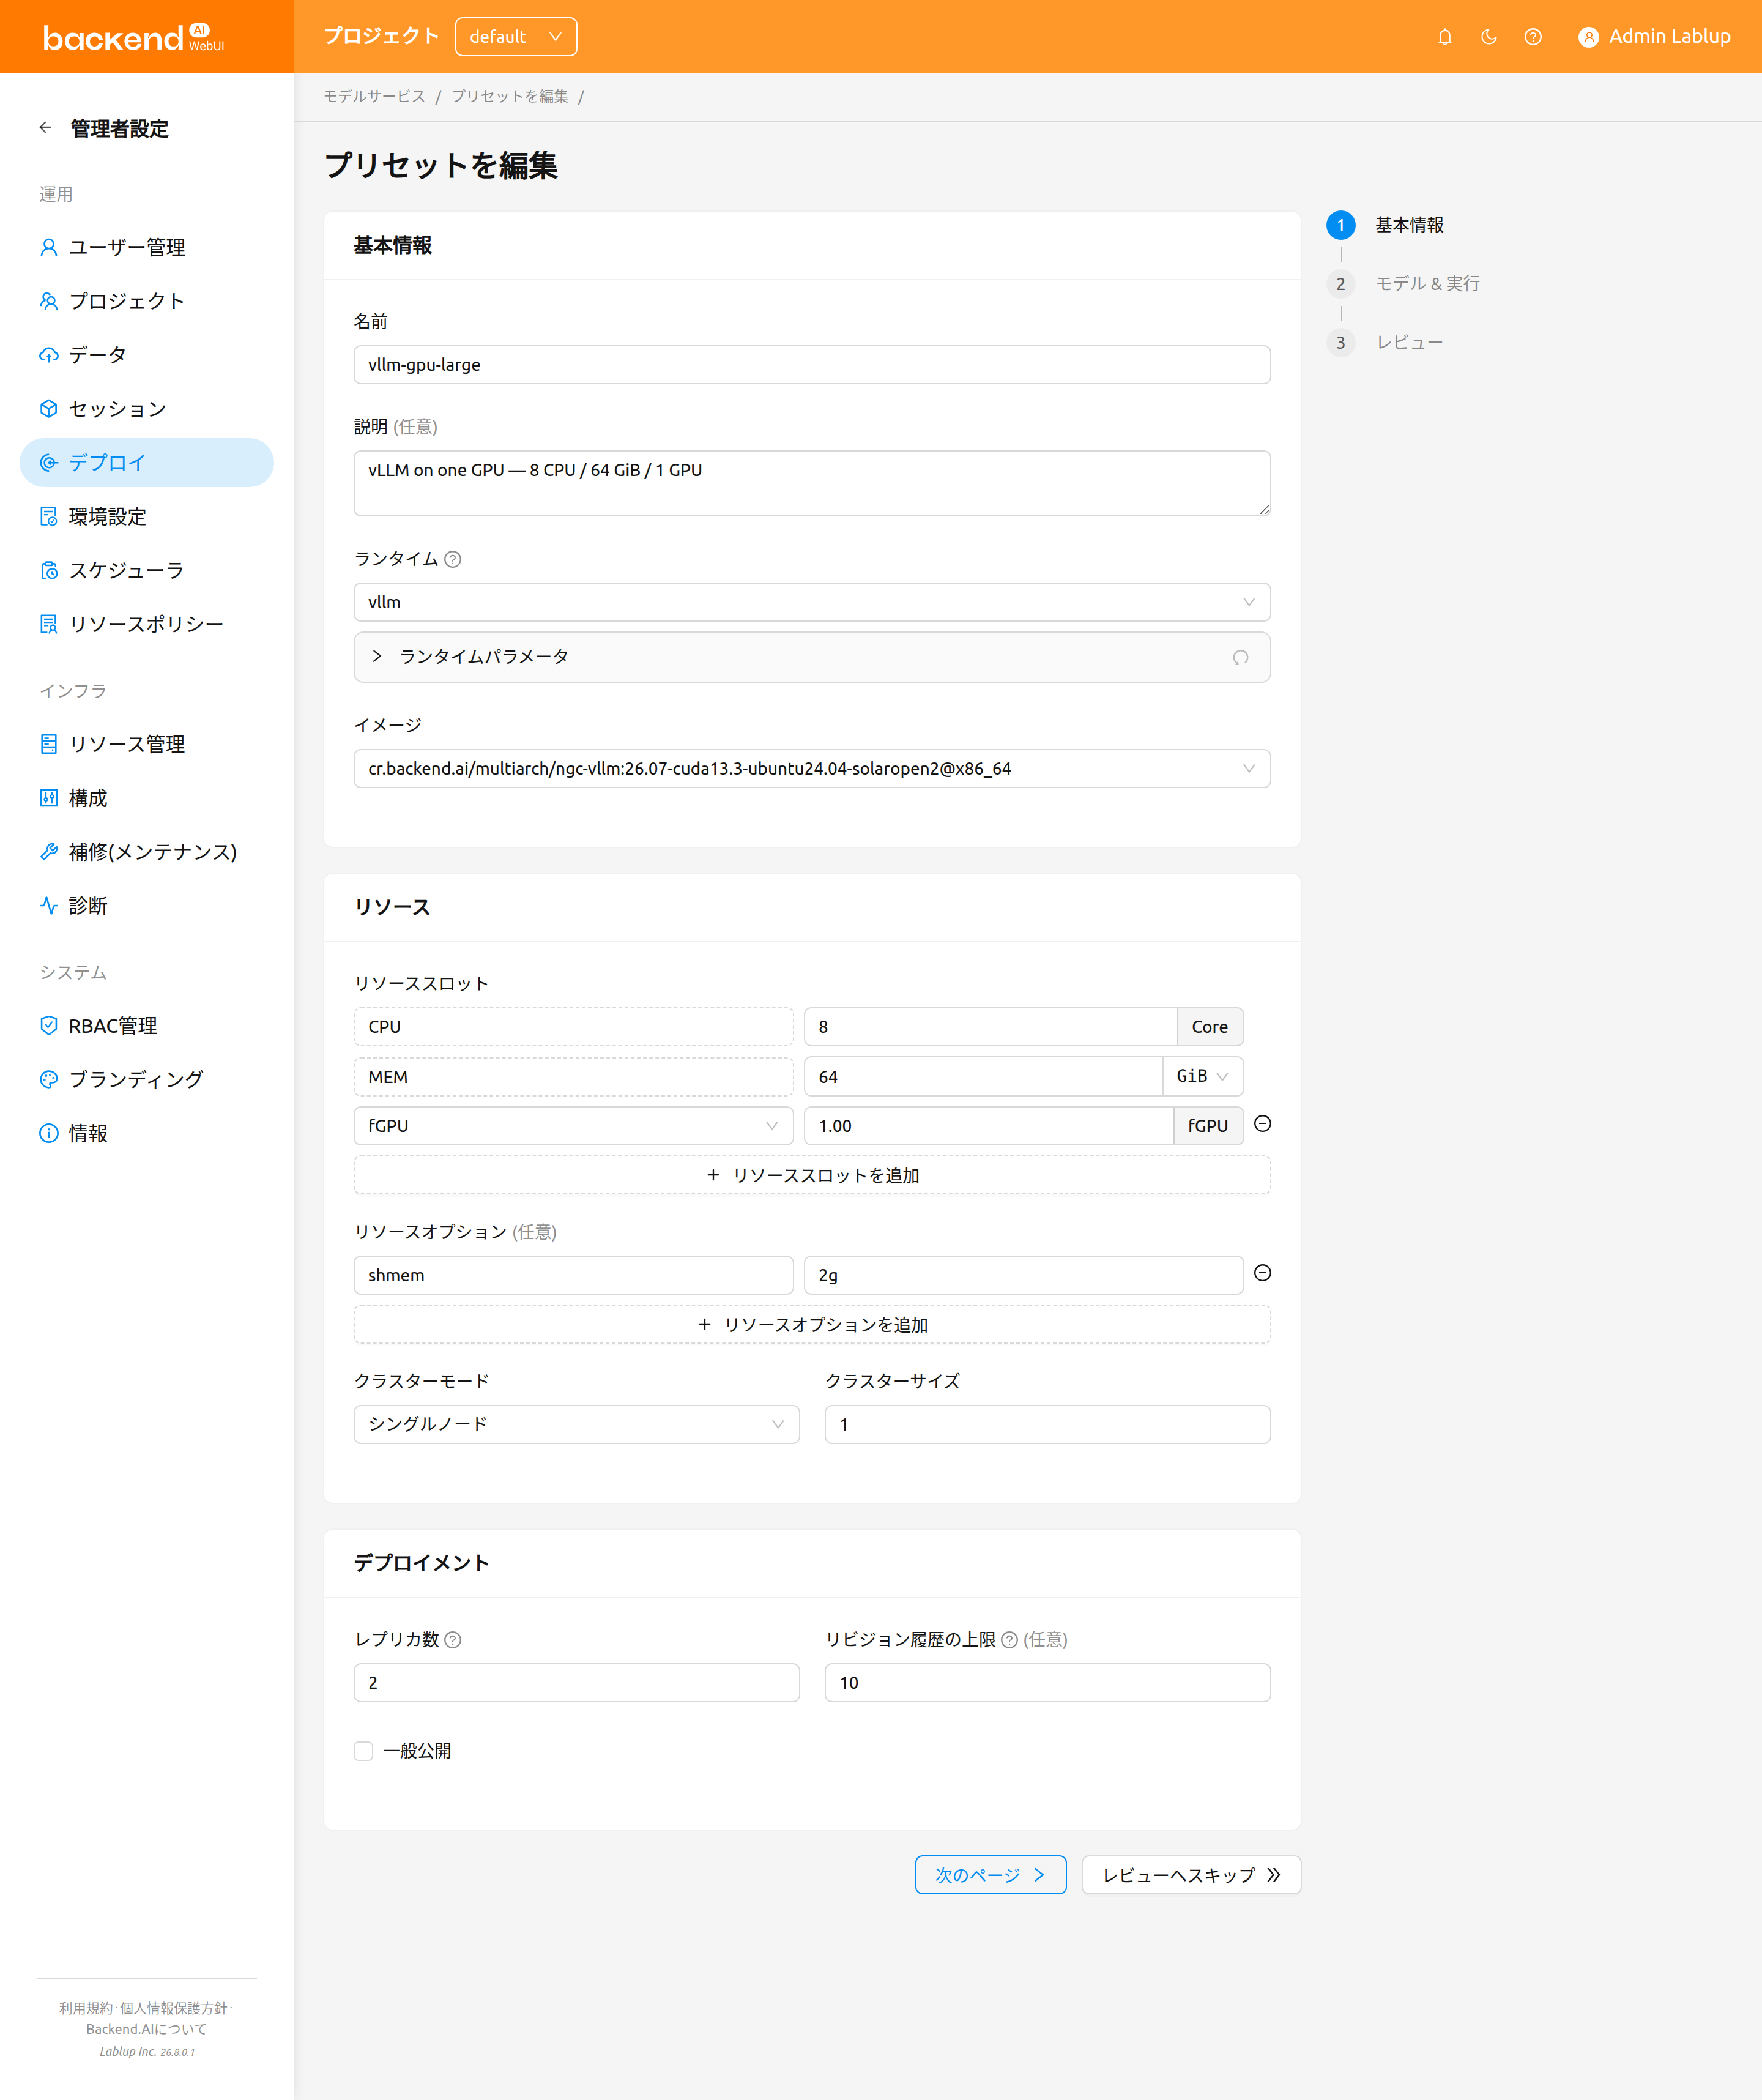This screenshot has width=1762, height=2100.
Task: Click the Admin Lablup user avatar icon
Action: pos(1588,37)
